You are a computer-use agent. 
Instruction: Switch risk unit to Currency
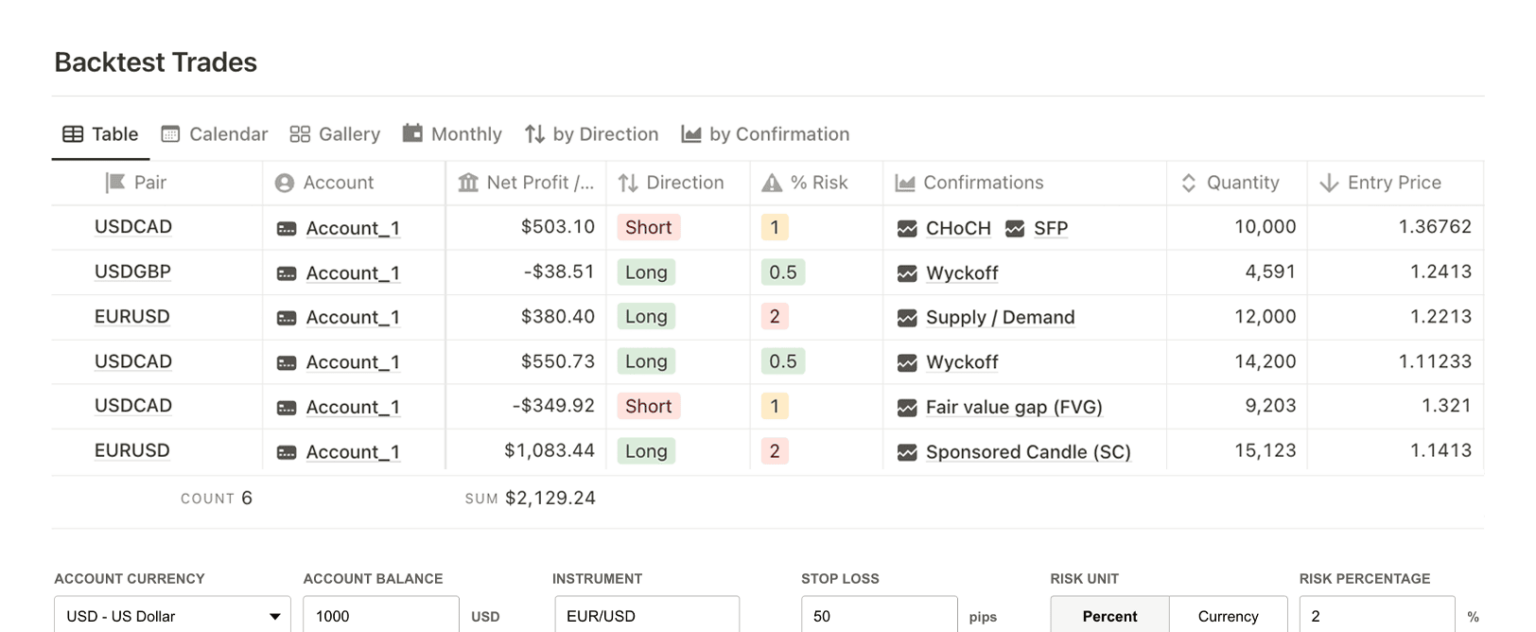point(1227,616)
